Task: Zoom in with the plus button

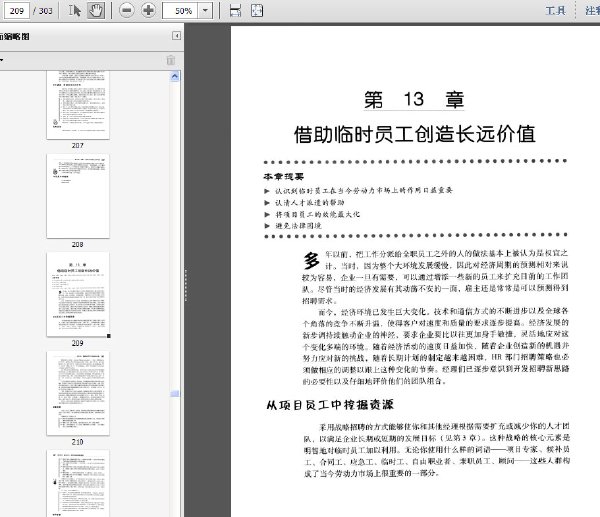Action: (x=148, y=10)
